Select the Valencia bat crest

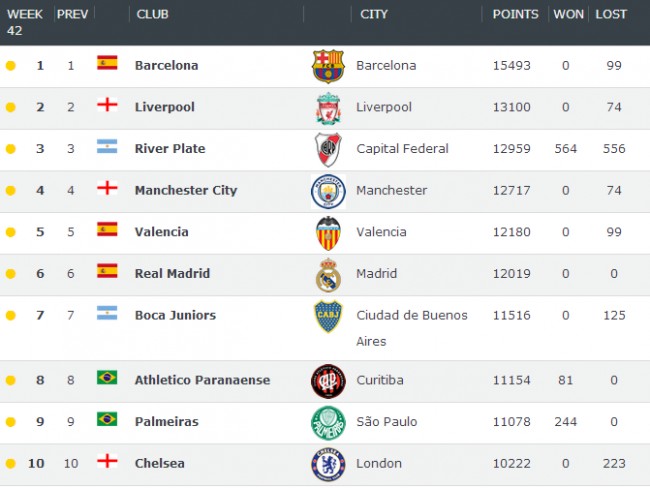[328, 233]
